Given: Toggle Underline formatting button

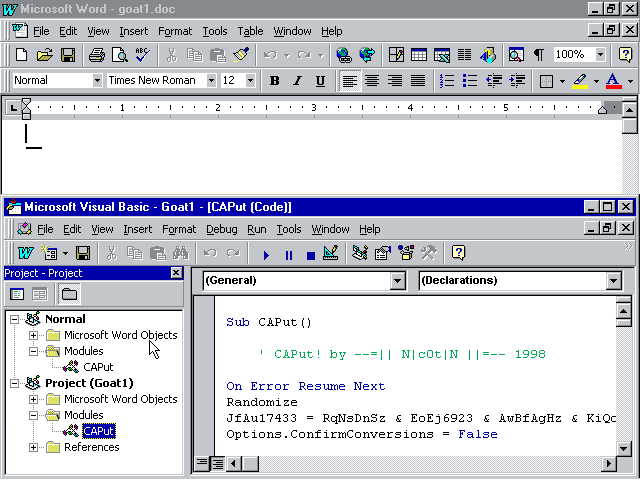Looking at the screenshot, I should coord(320,81).
